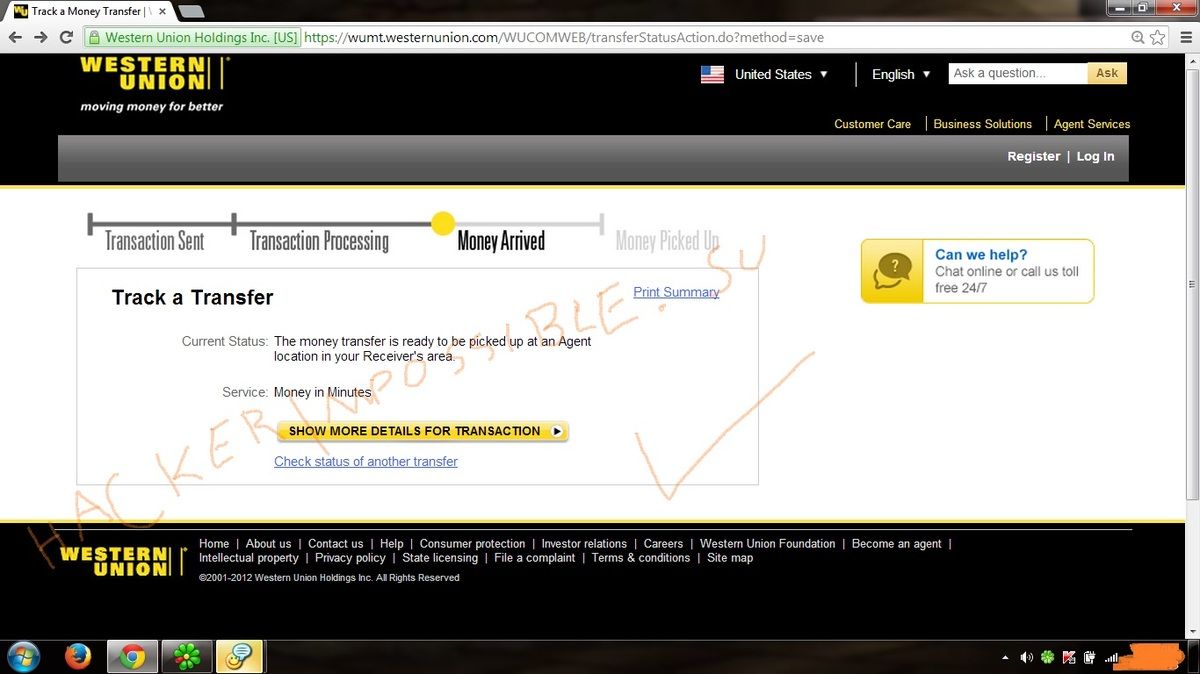Screen dimensions: 1200x674
Task: Click the Money Arrived progress marker
Action: click(443, 223)
